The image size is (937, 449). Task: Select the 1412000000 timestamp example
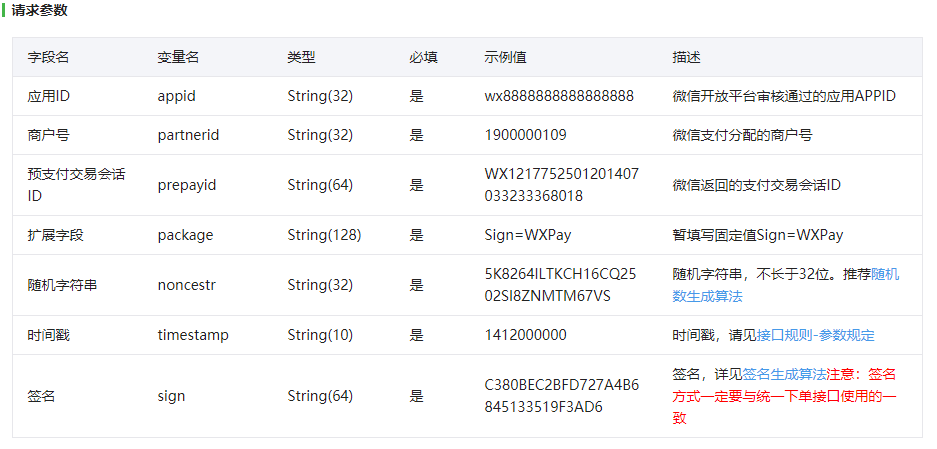coord(525,335)
